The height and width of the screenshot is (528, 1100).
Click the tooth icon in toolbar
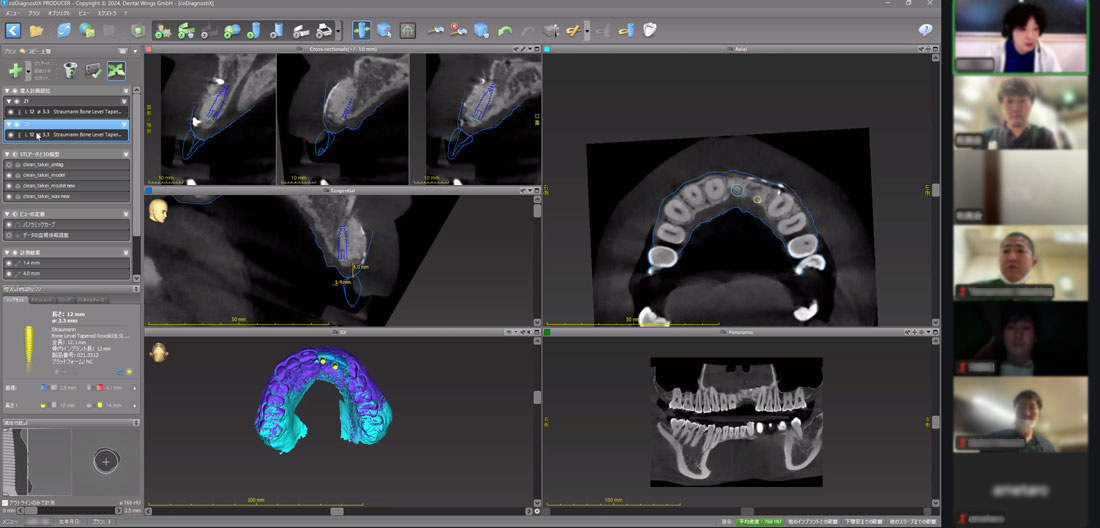[649, 31]
